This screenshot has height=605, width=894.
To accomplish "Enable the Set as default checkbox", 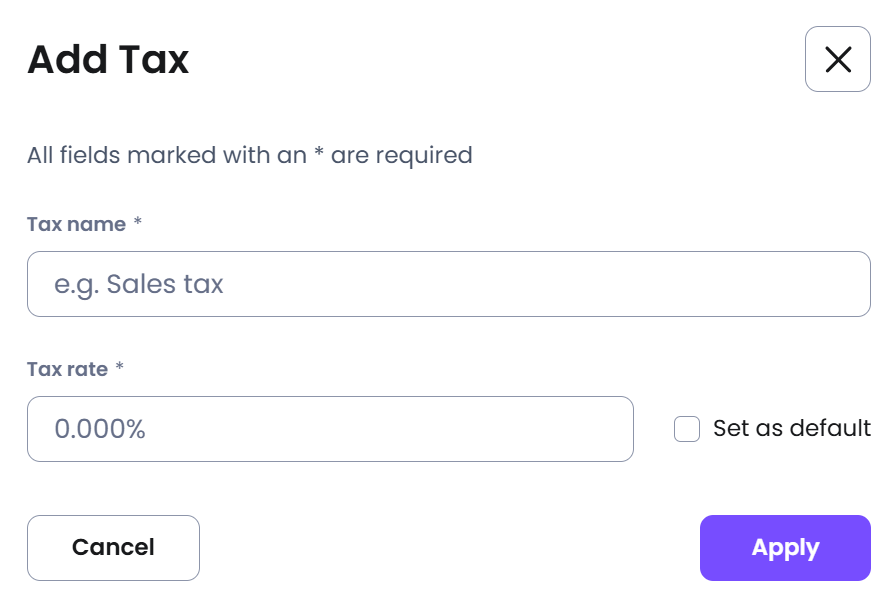I will pyautogui.click(x=686, y=429).
